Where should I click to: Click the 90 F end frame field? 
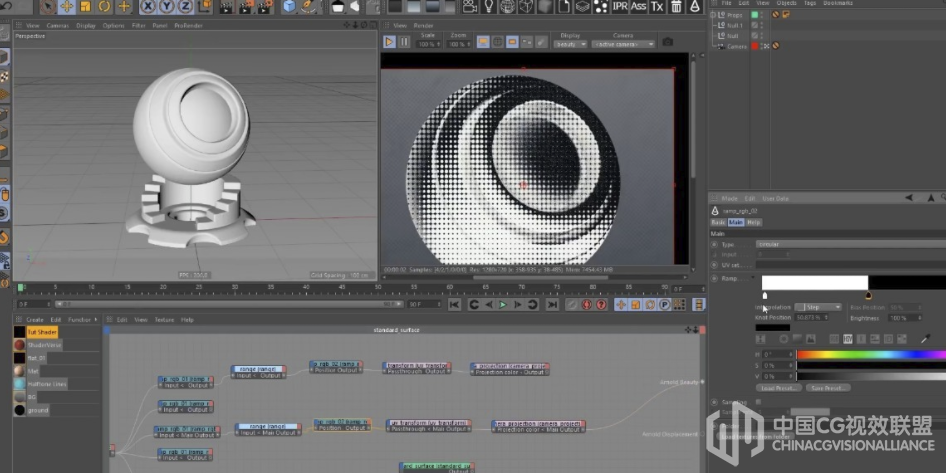(x=424, y=305)
